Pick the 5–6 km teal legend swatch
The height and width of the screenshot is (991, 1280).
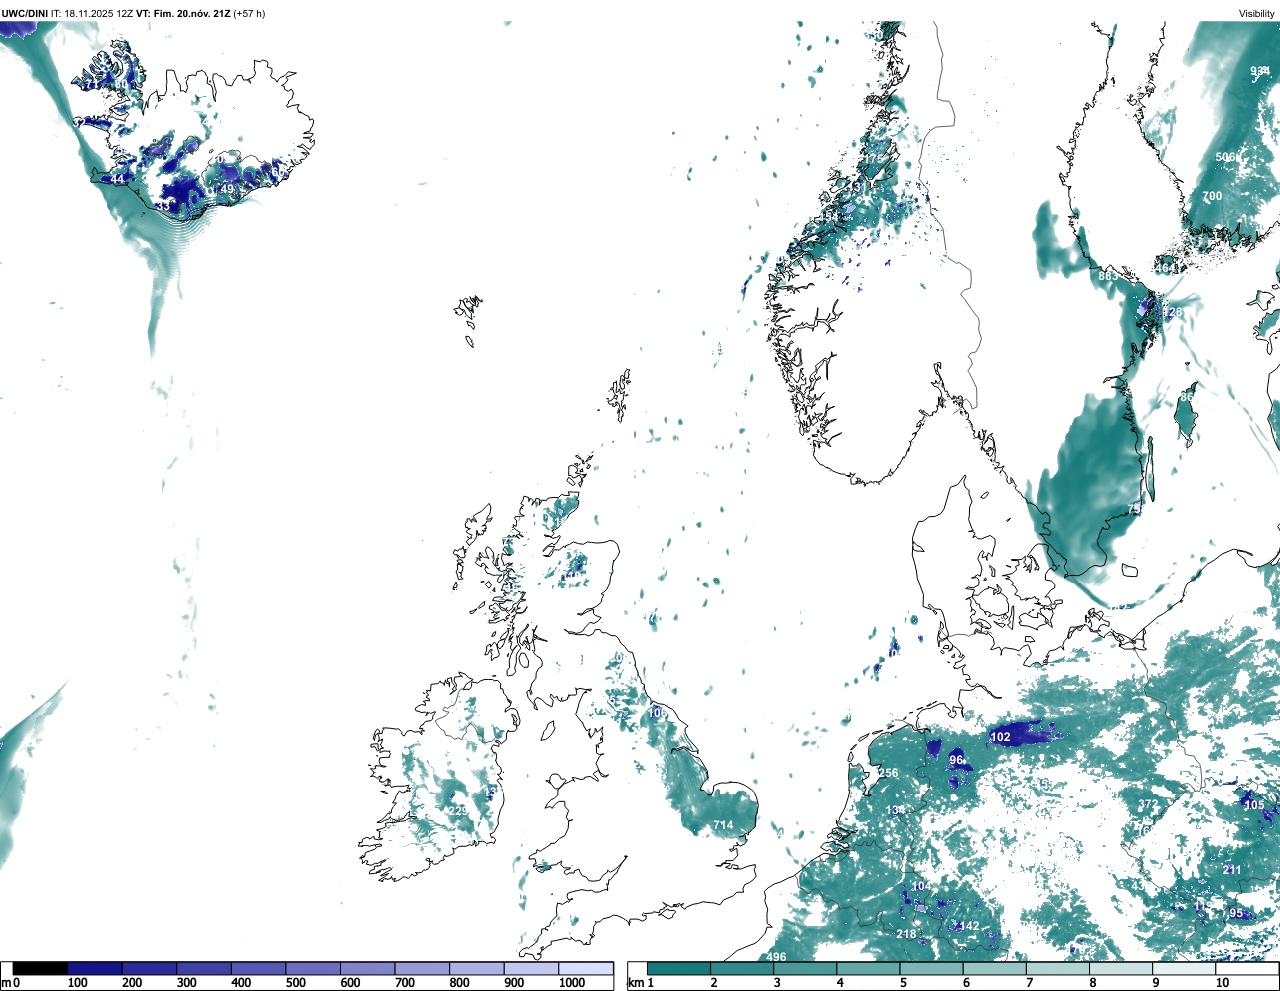[932, 968]
